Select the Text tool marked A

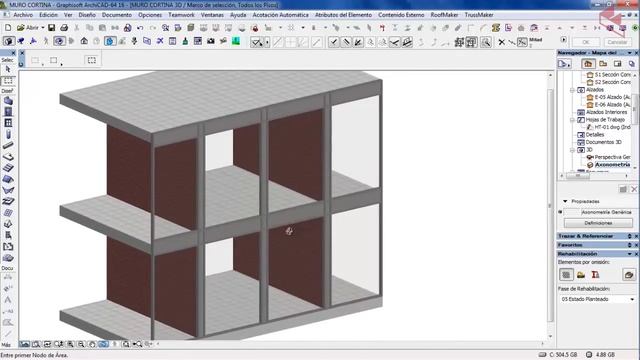8,300
